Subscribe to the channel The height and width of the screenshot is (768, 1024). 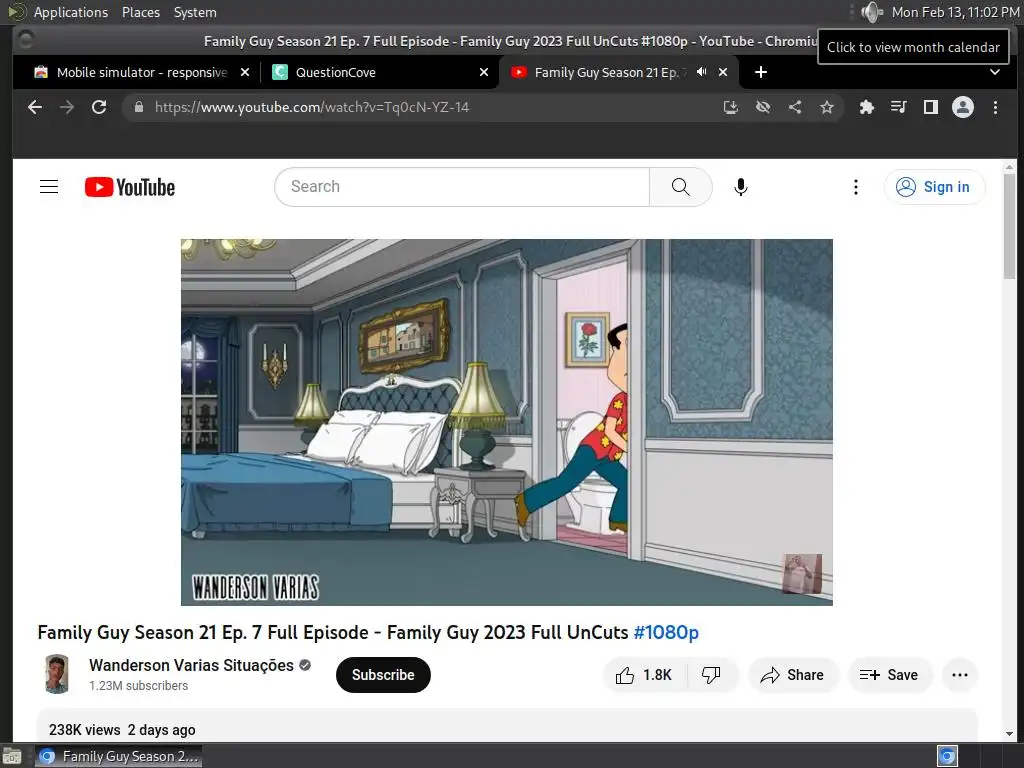tap(383, 675)
